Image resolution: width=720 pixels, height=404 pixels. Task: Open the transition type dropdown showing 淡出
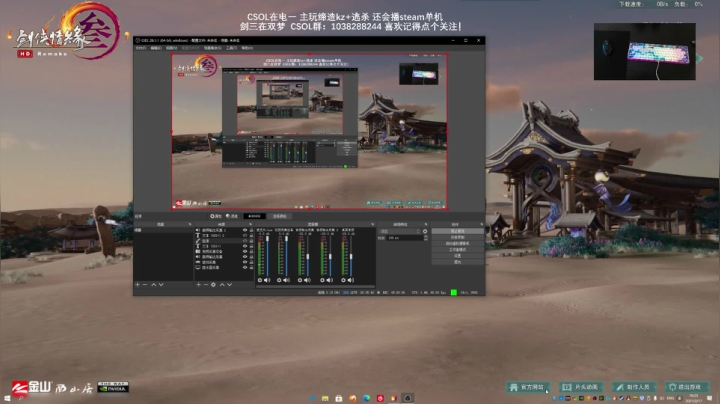tap(399, 231)
